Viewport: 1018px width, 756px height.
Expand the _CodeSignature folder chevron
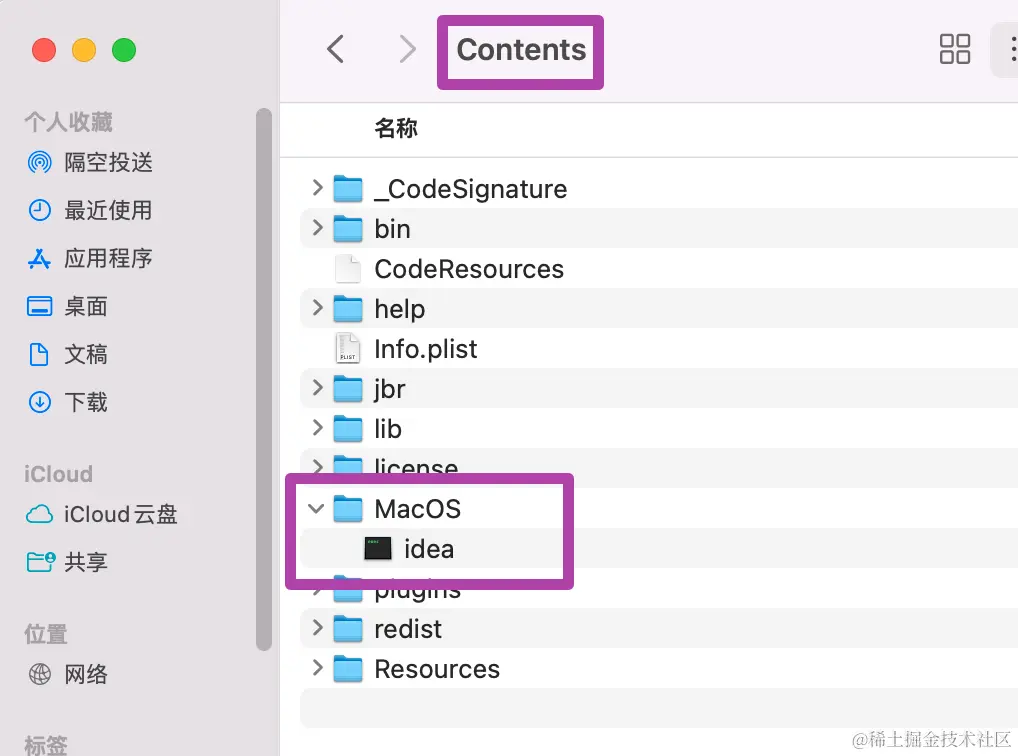pos(317,188)
